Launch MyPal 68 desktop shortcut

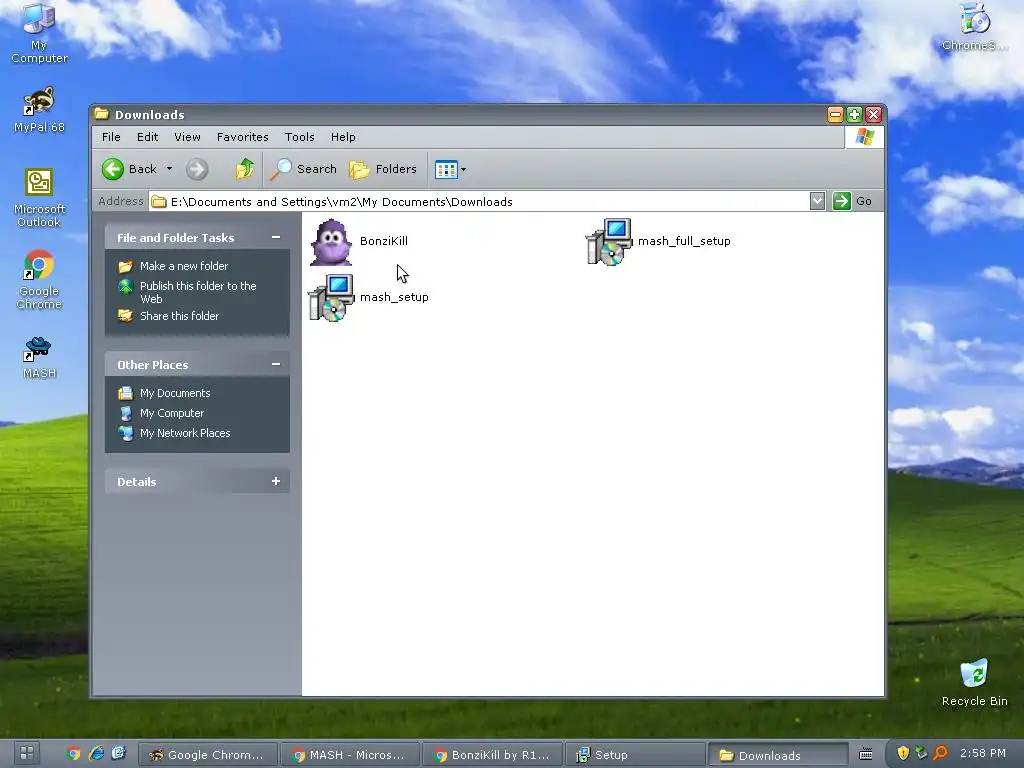click(39, 110)
